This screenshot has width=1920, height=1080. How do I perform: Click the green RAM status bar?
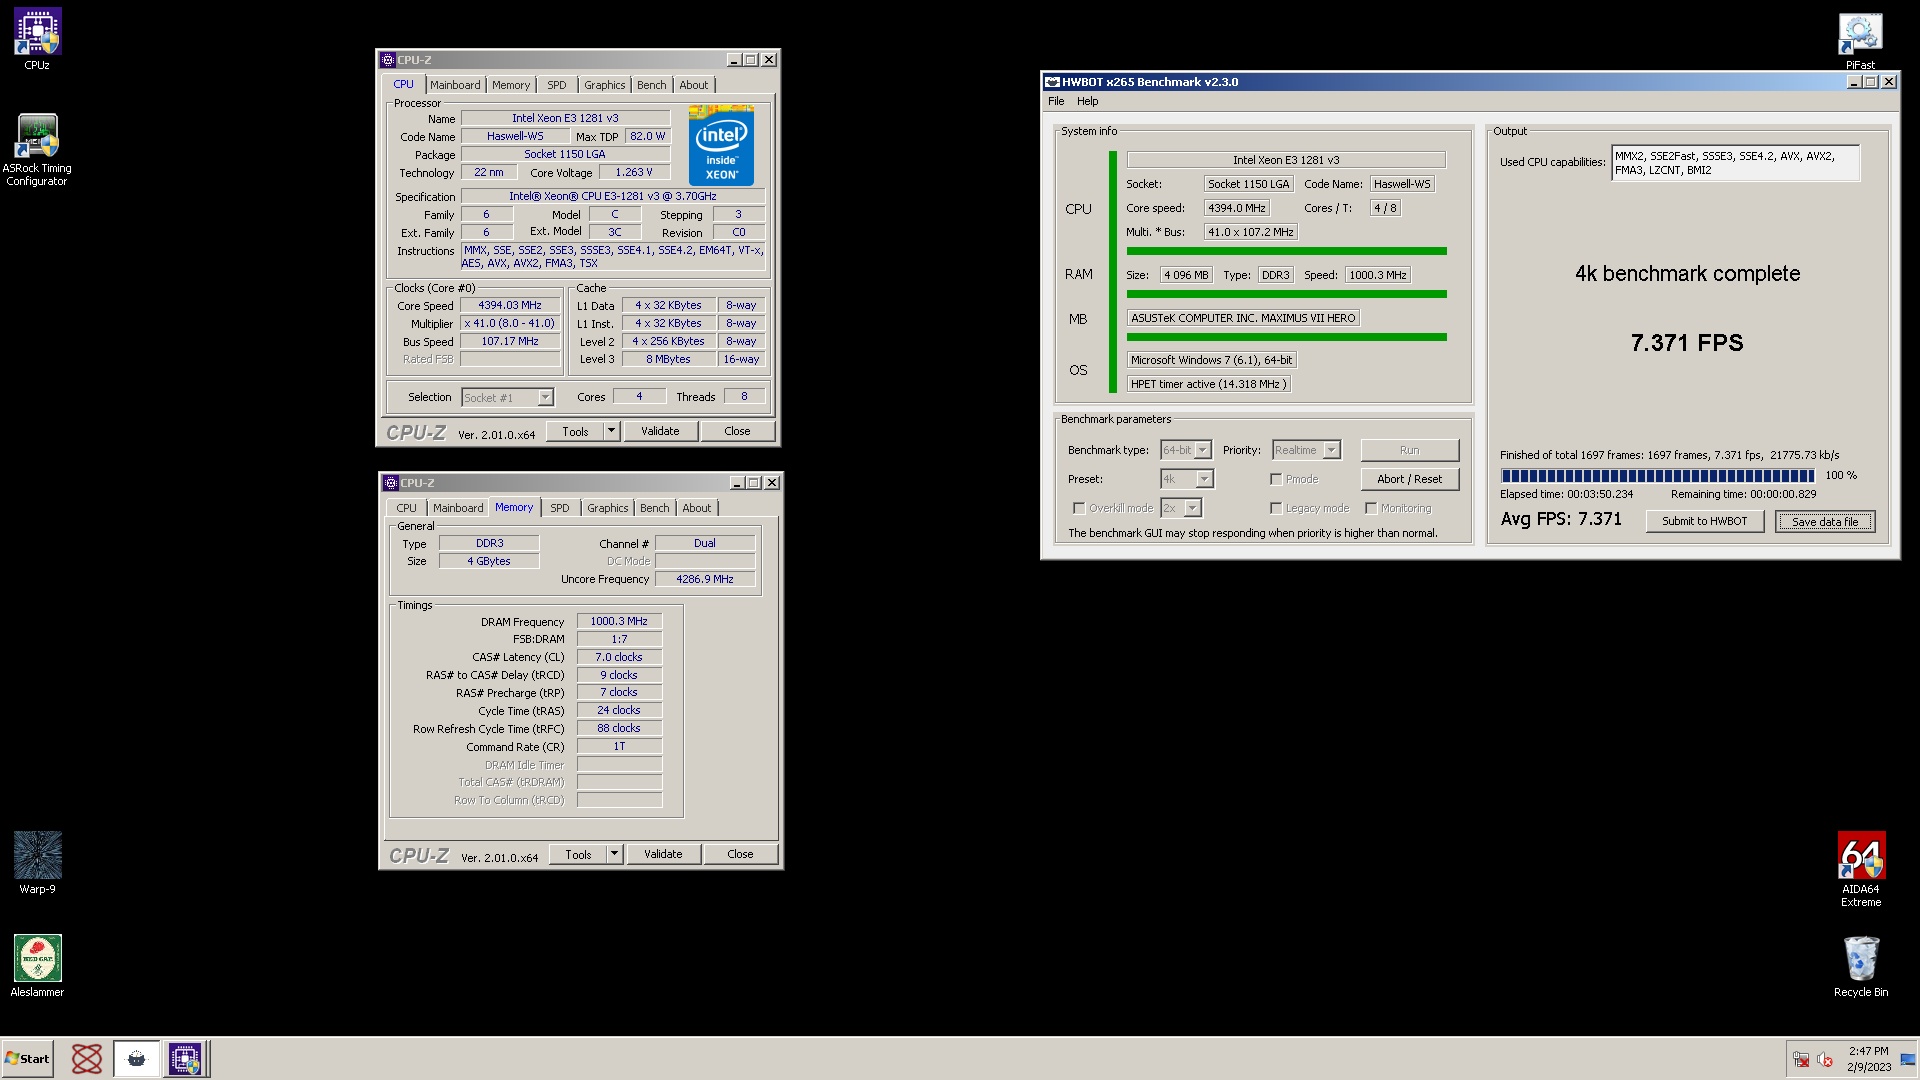point(1286,294)
